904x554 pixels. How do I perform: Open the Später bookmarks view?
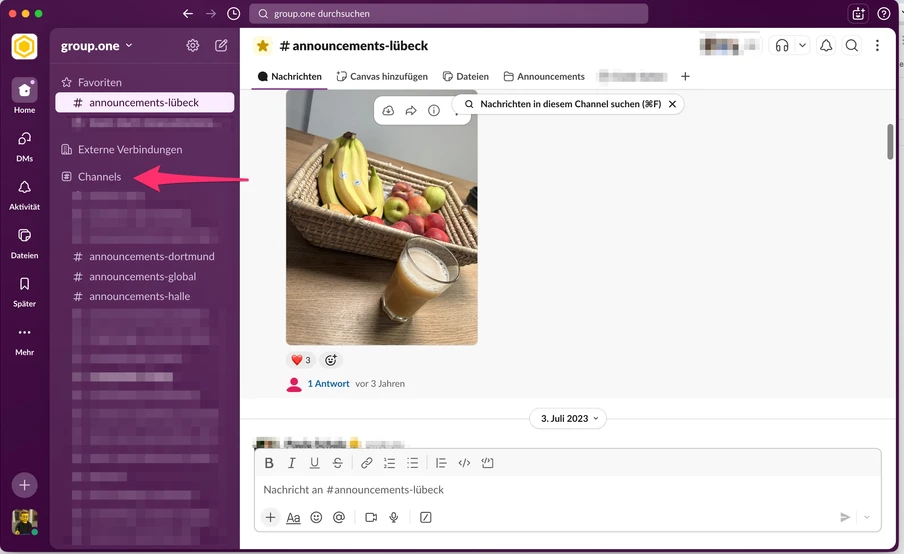point(24,291)
